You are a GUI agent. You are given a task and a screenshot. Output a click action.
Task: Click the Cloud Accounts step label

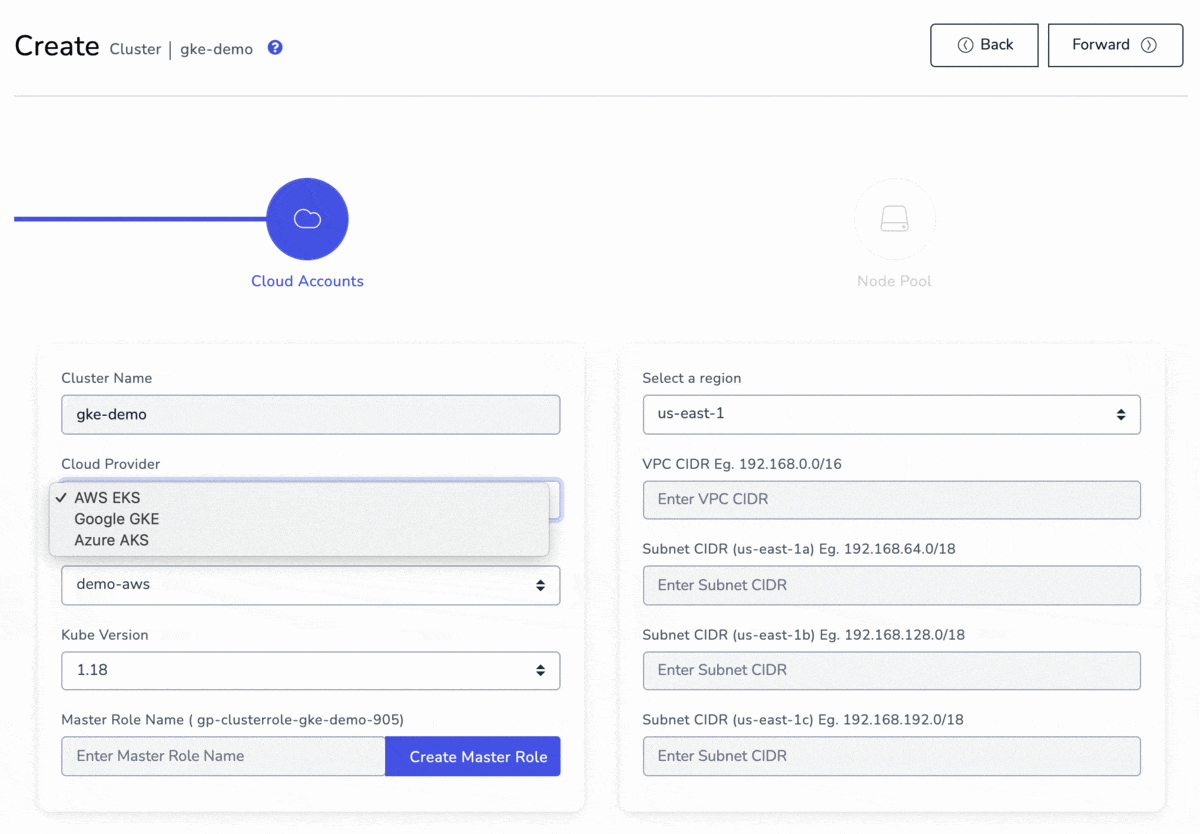point(307,281)
